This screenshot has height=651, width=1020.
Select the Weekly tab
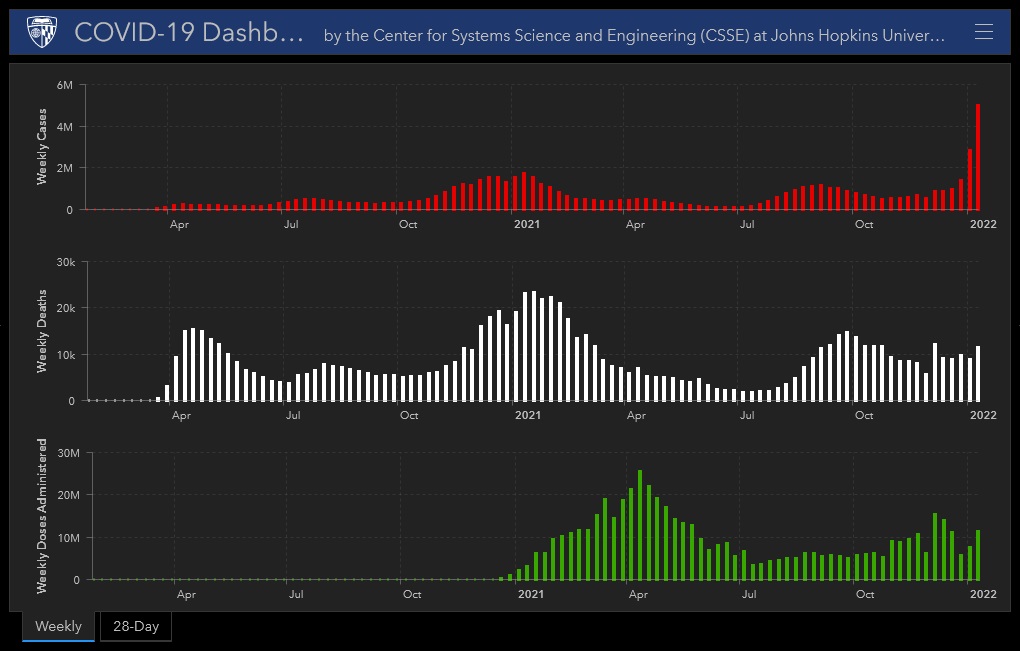[58, 626]
